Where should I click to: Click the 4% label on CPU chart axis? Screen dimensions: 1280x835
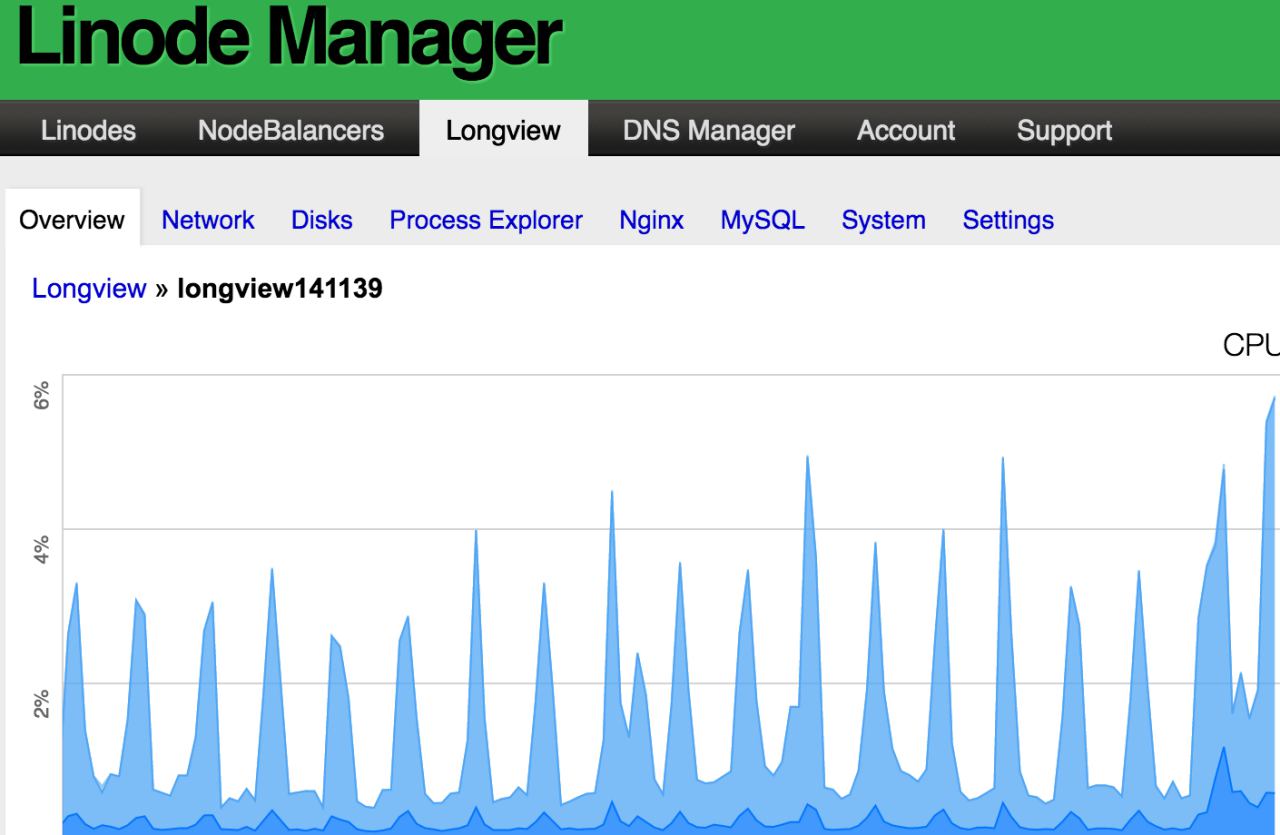coord(41,550)
